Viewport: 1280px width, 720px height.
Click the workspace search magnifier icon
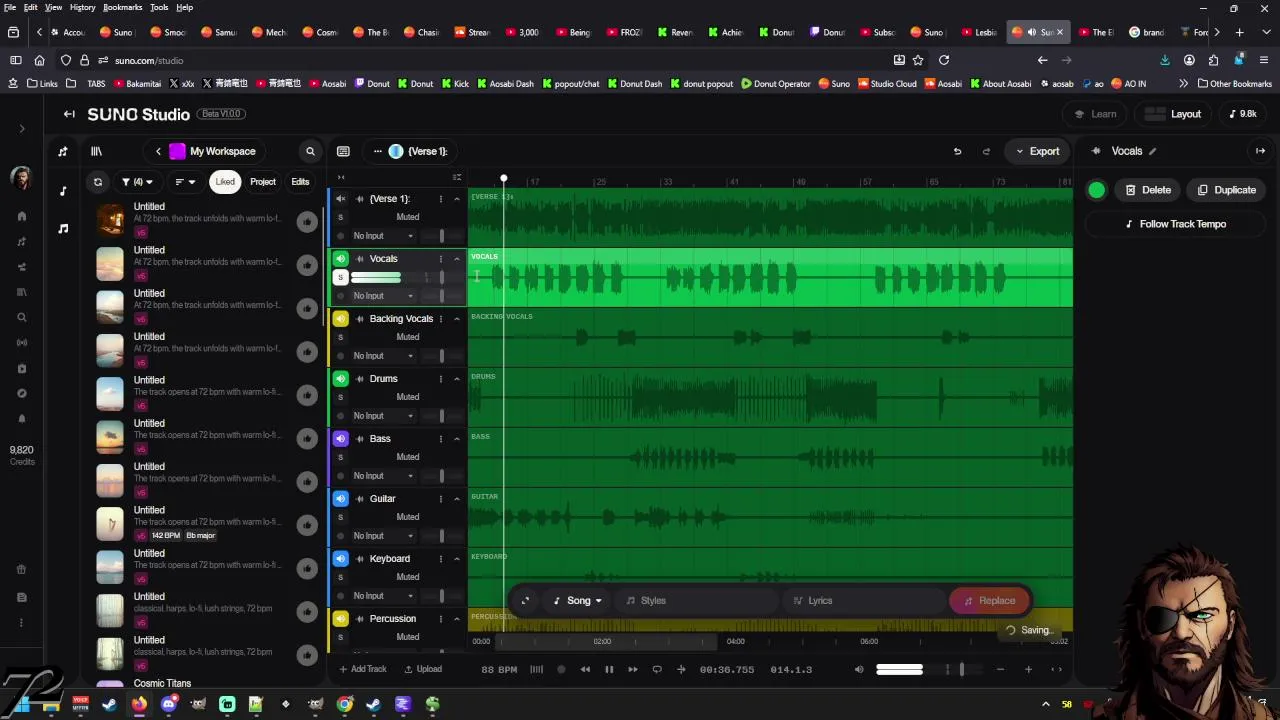coord(310,151)
